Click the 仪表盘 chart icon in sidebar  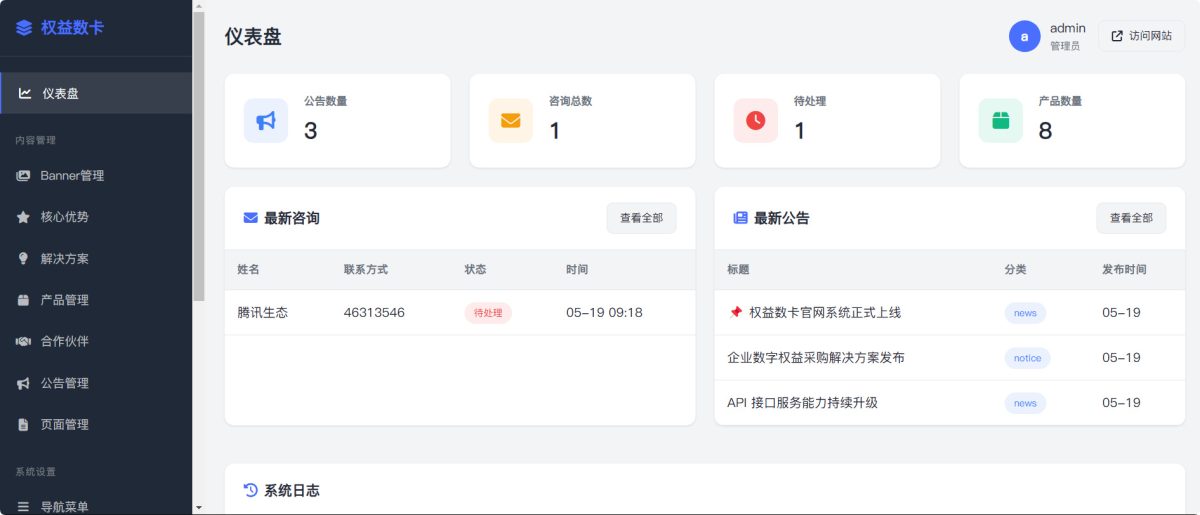(25, 94)
